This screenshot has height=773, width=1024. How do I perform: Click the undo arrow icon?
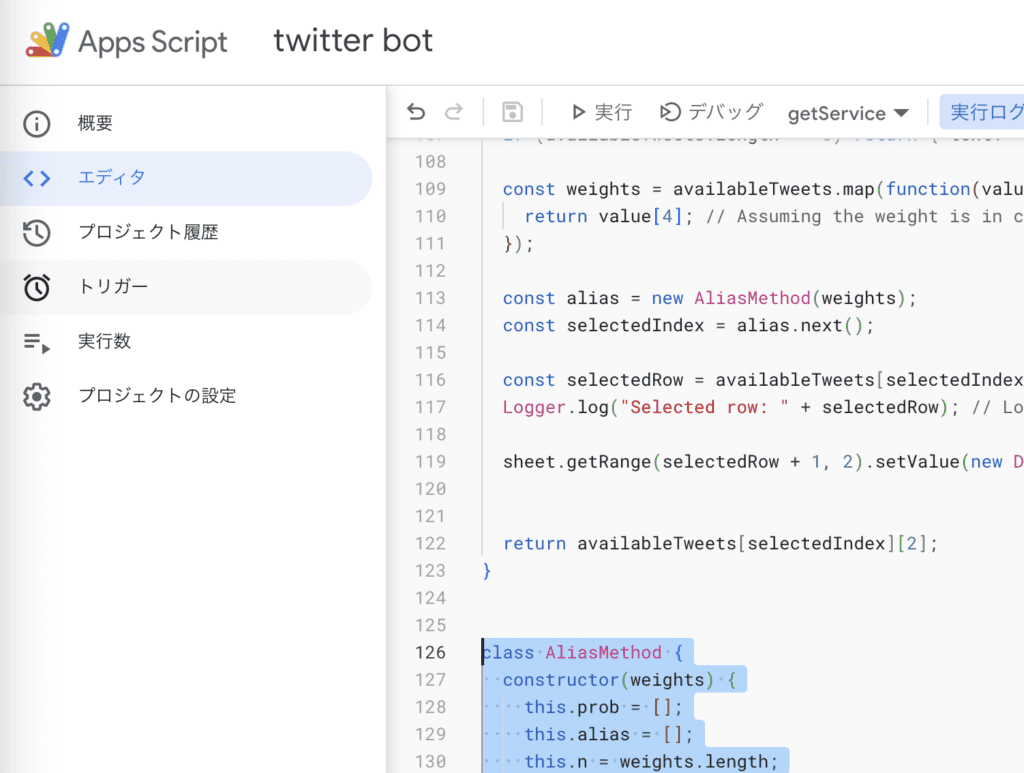click(416, 112)
